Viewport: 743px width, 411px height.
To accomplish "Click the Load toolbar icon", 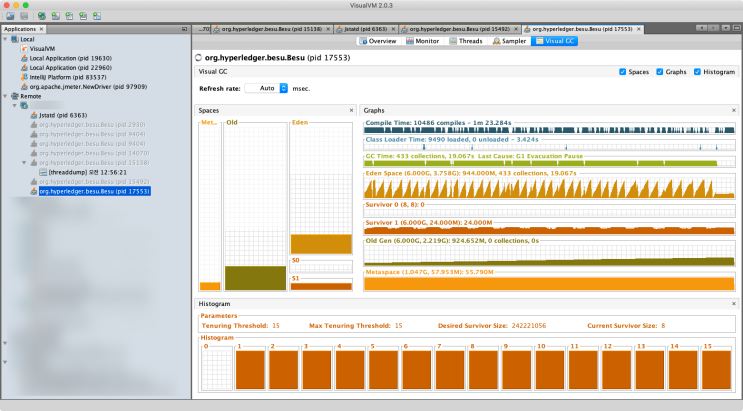I will 10,16.
